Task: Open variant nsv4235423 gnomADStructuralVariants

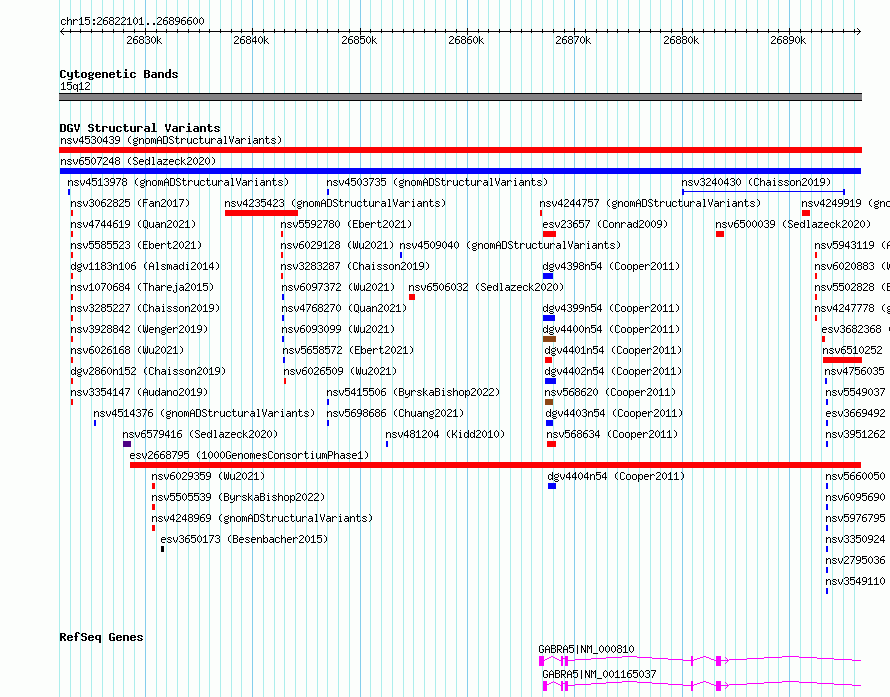Action: coord(335,203)
